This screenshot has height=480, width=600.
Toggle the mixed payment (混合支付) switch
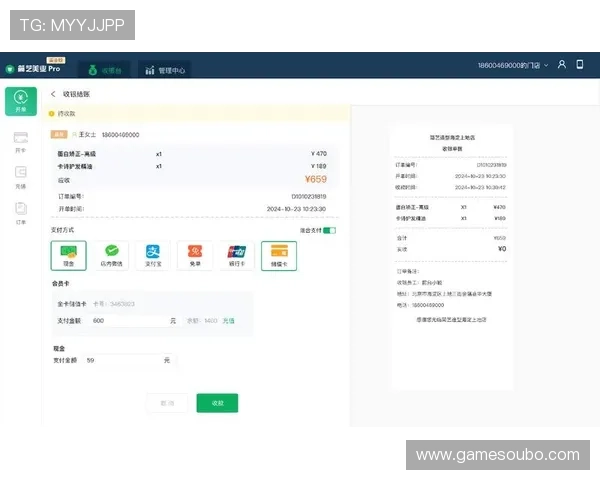click(x=329, y=230)
